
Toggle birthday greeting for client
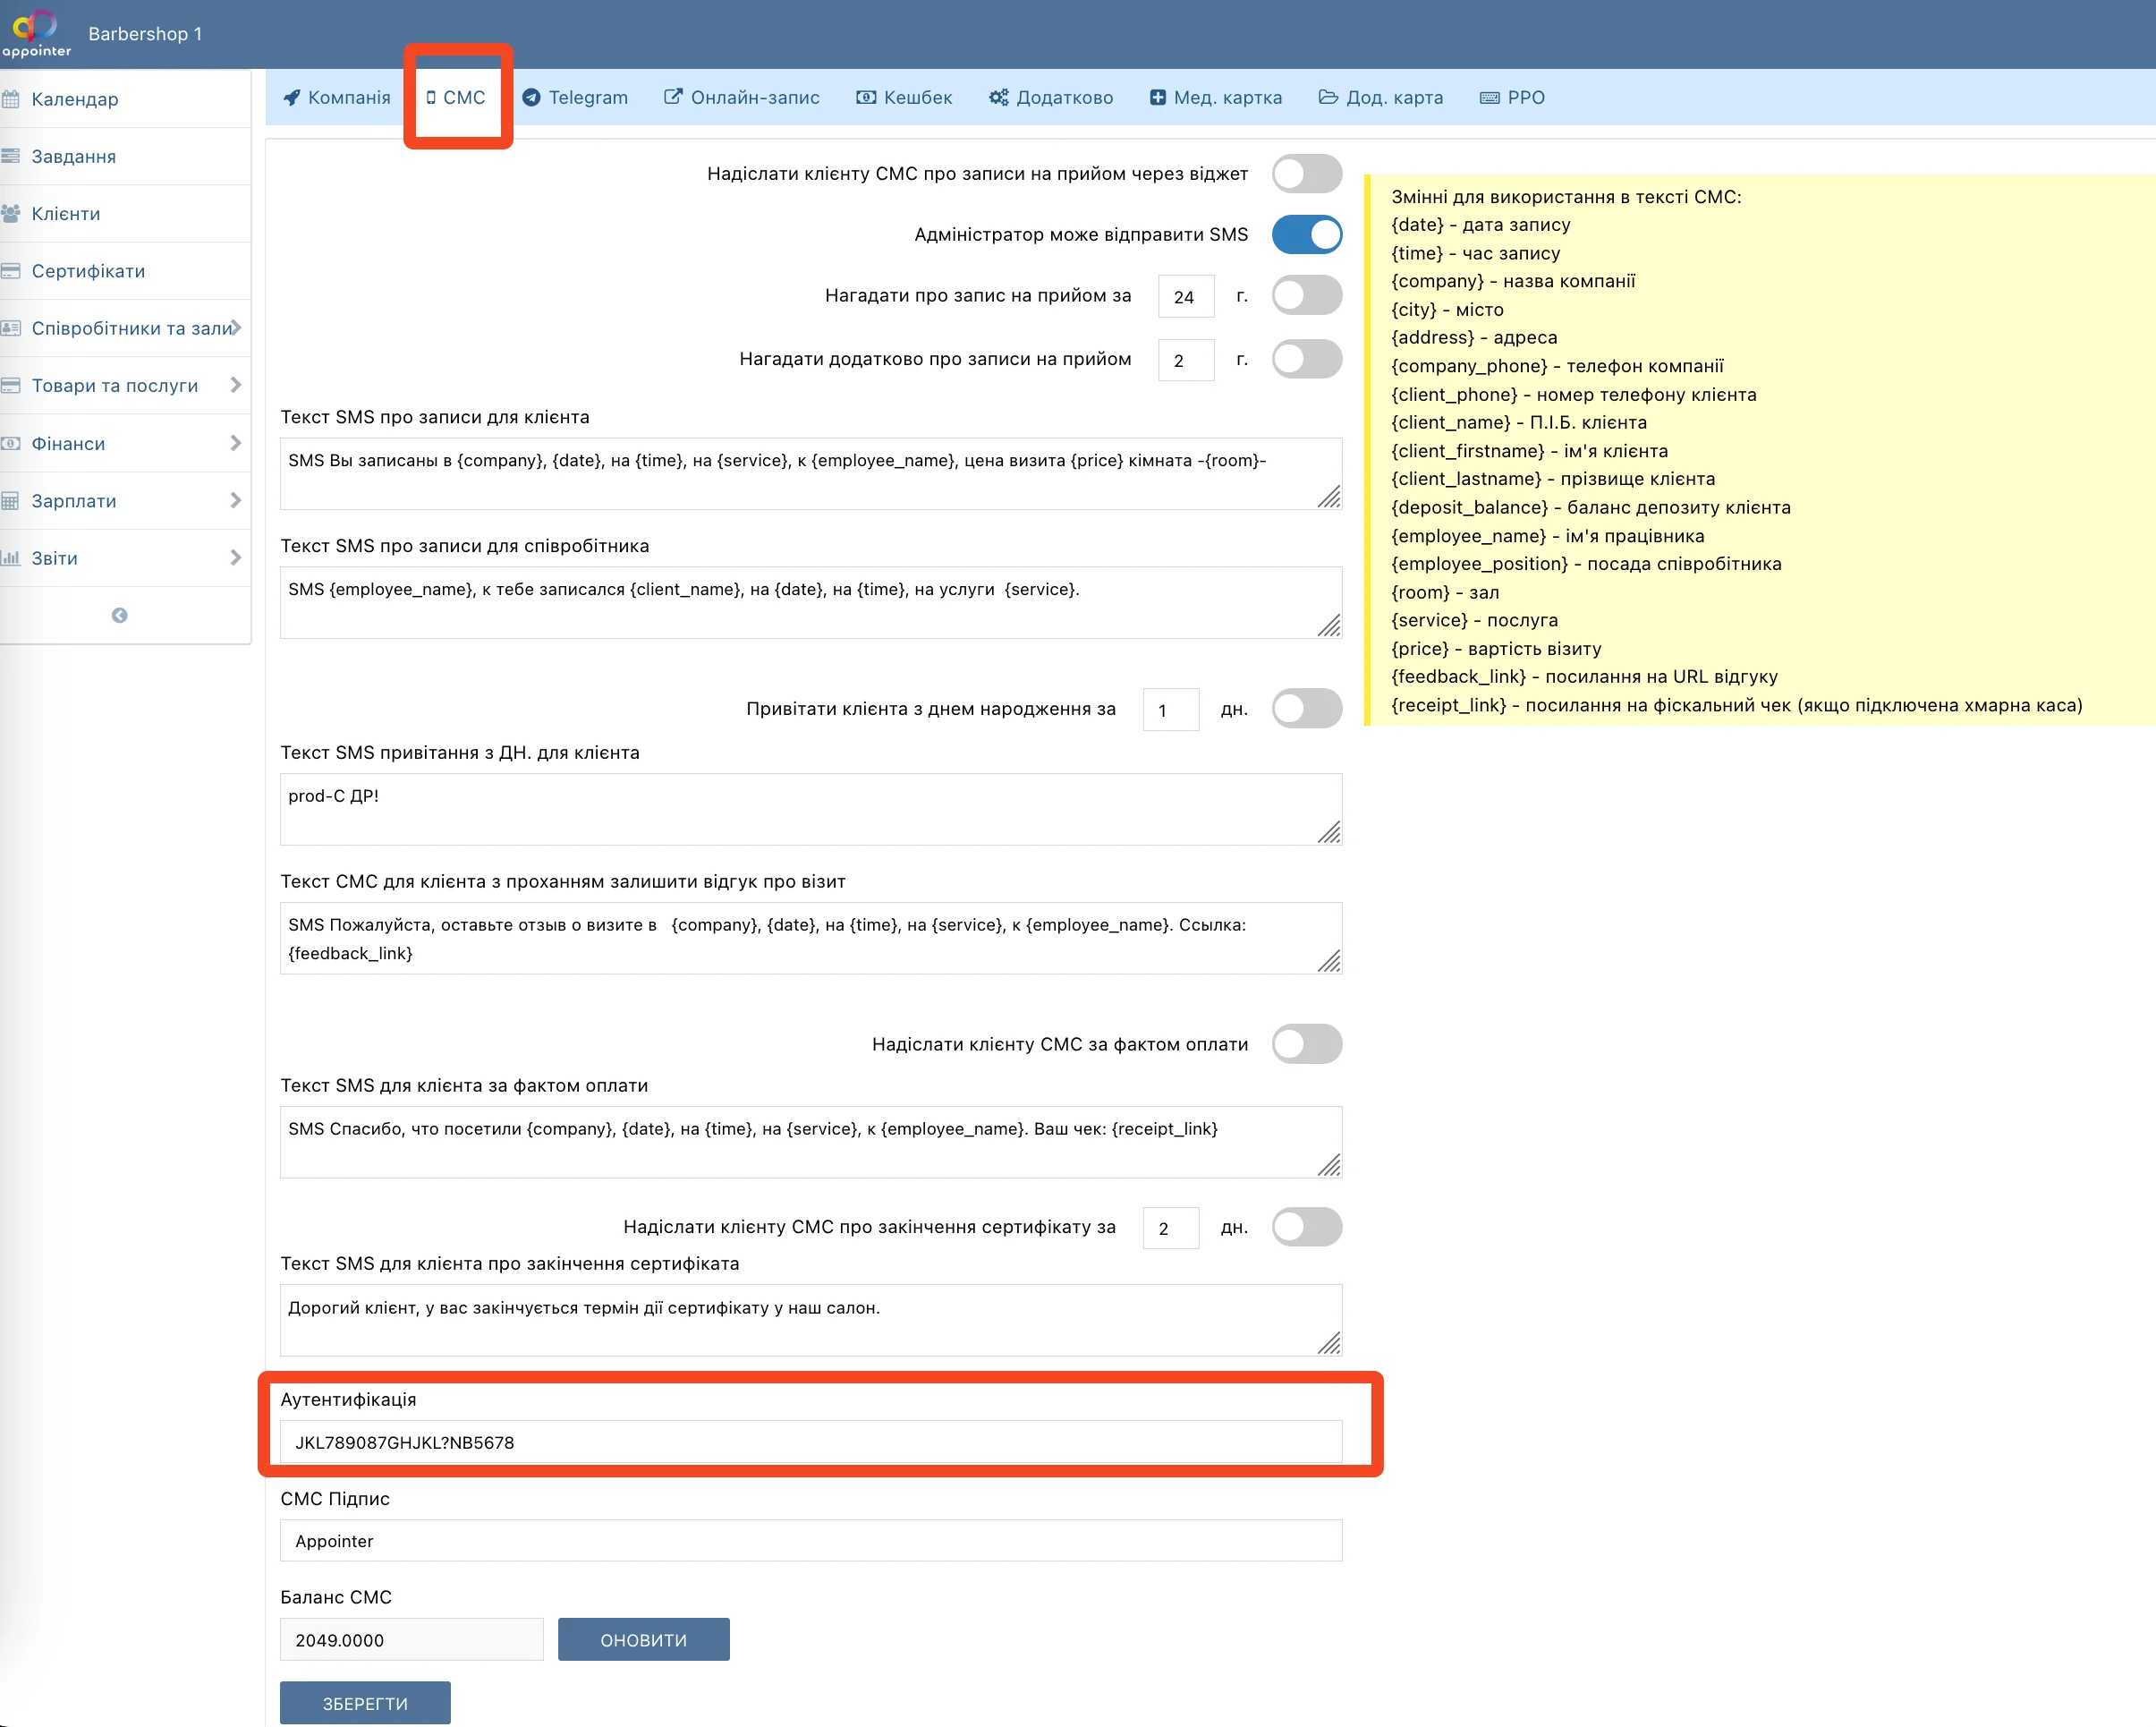coord(1306,708)
